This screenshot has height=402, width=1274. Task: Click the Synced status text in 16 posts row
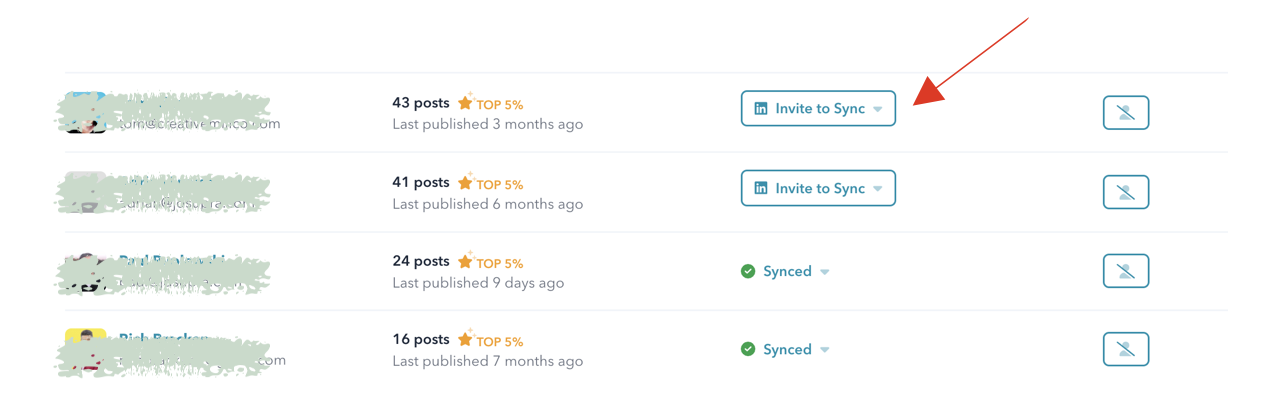787,349
